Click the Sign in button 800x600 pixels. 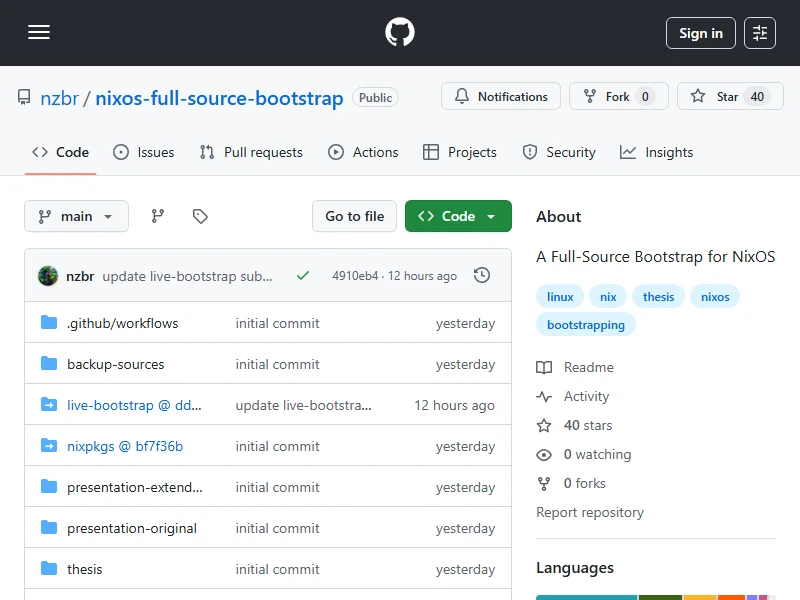click(x=700, y=33)
